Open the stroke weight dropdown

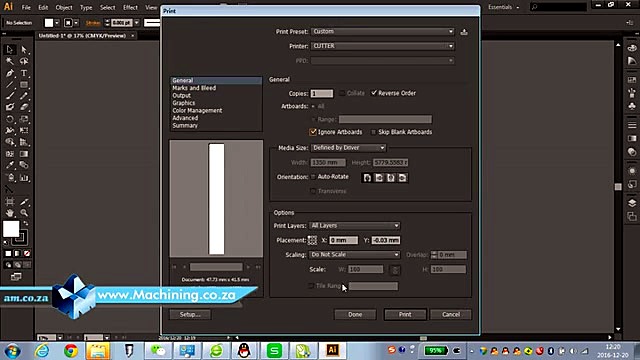136,23
